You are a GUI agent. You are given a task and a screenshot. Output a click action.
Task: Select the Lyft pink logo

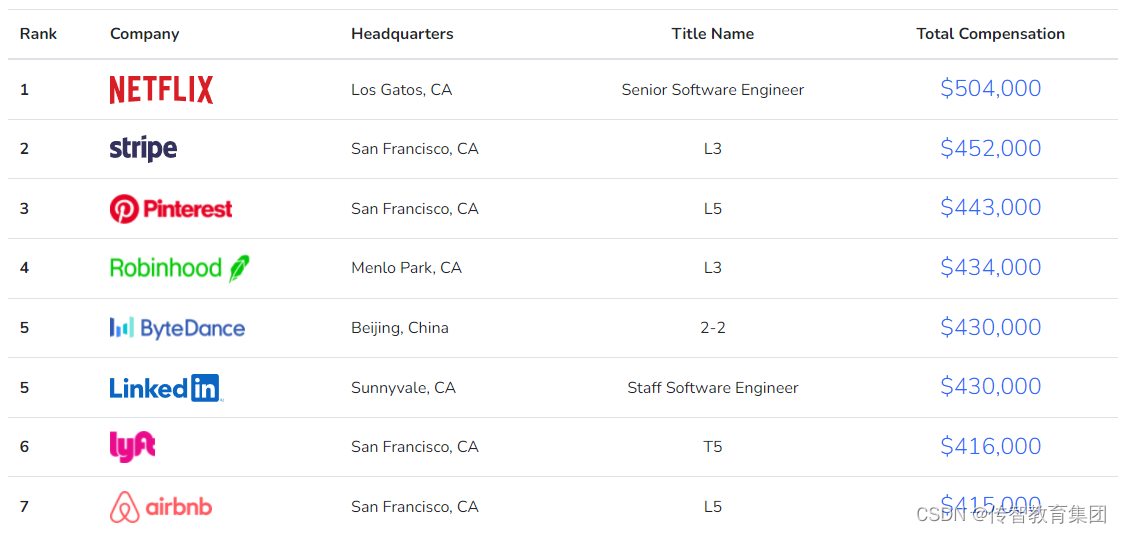coord(132,447)
